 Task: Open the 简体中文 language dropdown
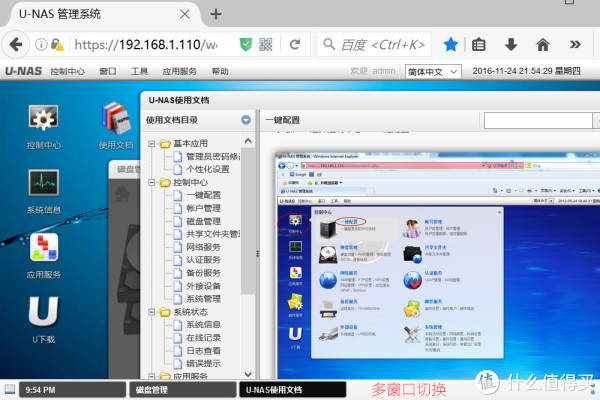tap(433, 72)
